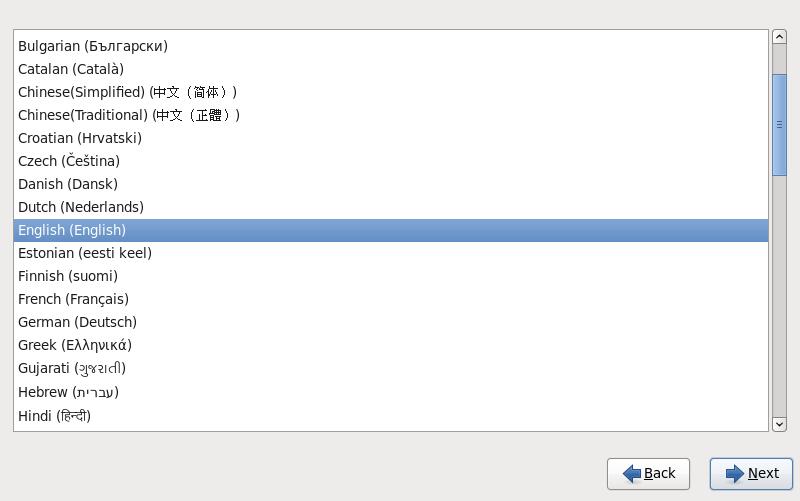800x501 pixels.
Task: Go back using the Back button
Action: pyautogui.click(x=648, y=474)
